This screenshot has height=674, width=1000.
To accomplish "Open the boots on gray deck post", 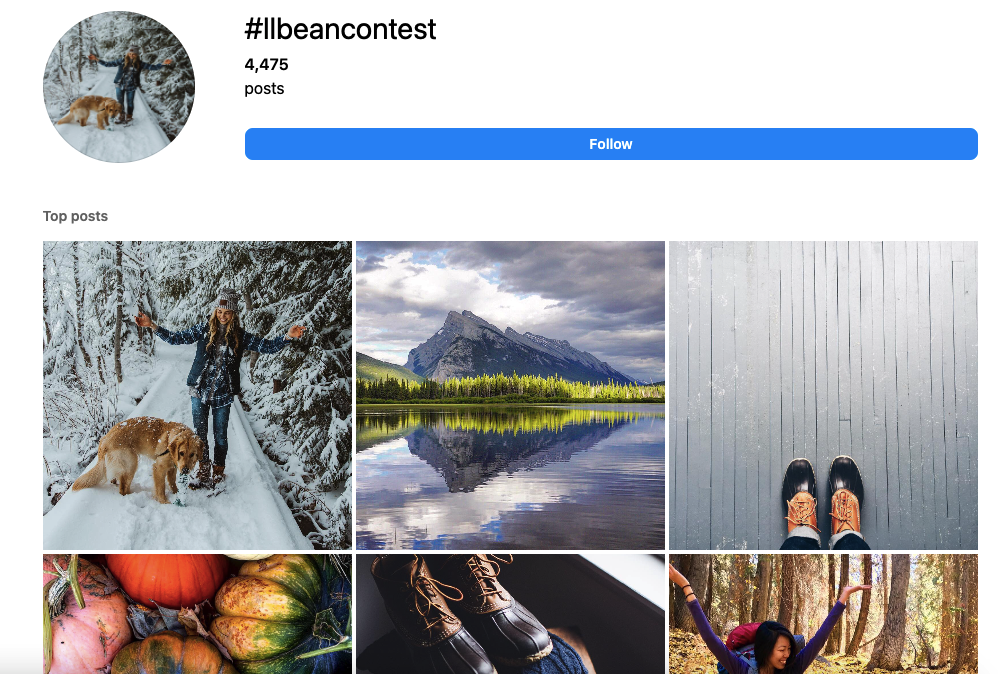I will pyautogui.click(x=823, y=395).
